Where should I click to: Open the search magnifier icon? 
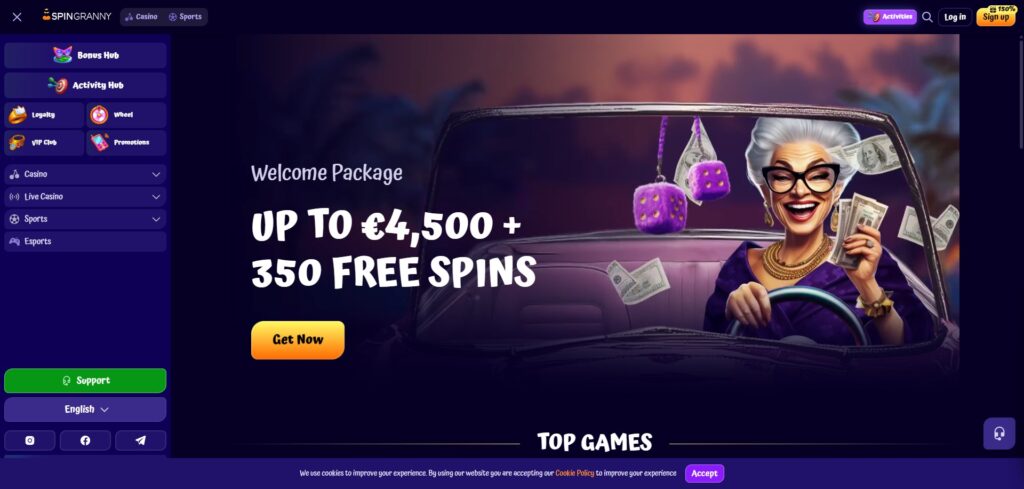pyautogui.click(x=927, y=17)
